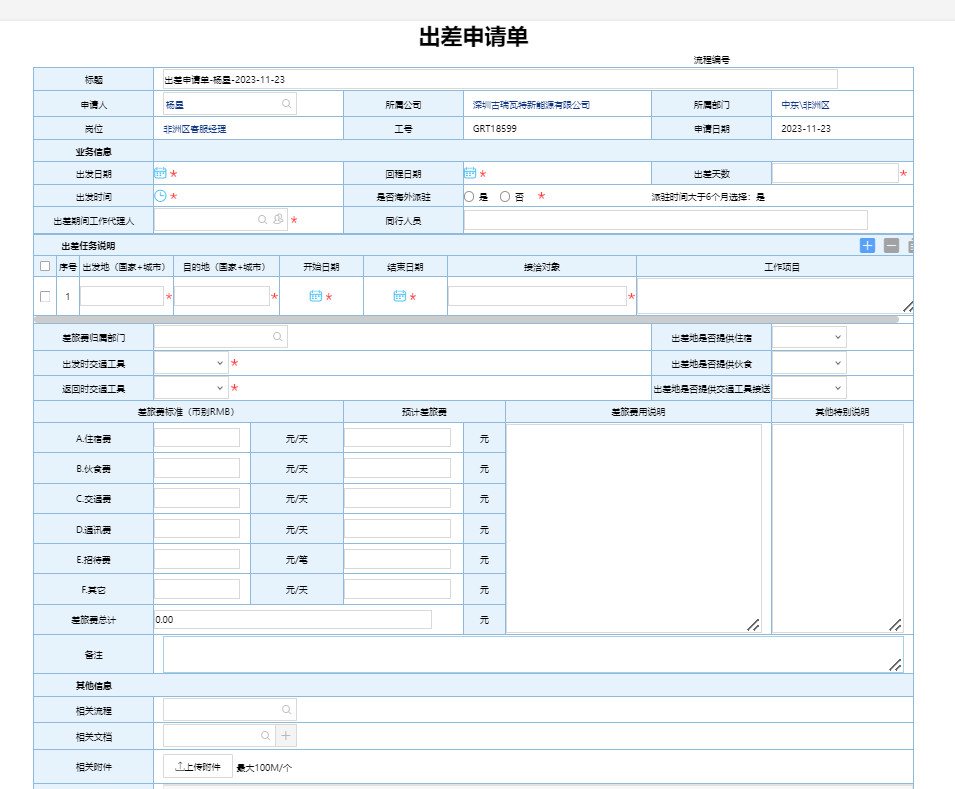Viewport: 955px width, 789px height.
Task: Click search icon in 申请人 field
Action: (286, 104)
